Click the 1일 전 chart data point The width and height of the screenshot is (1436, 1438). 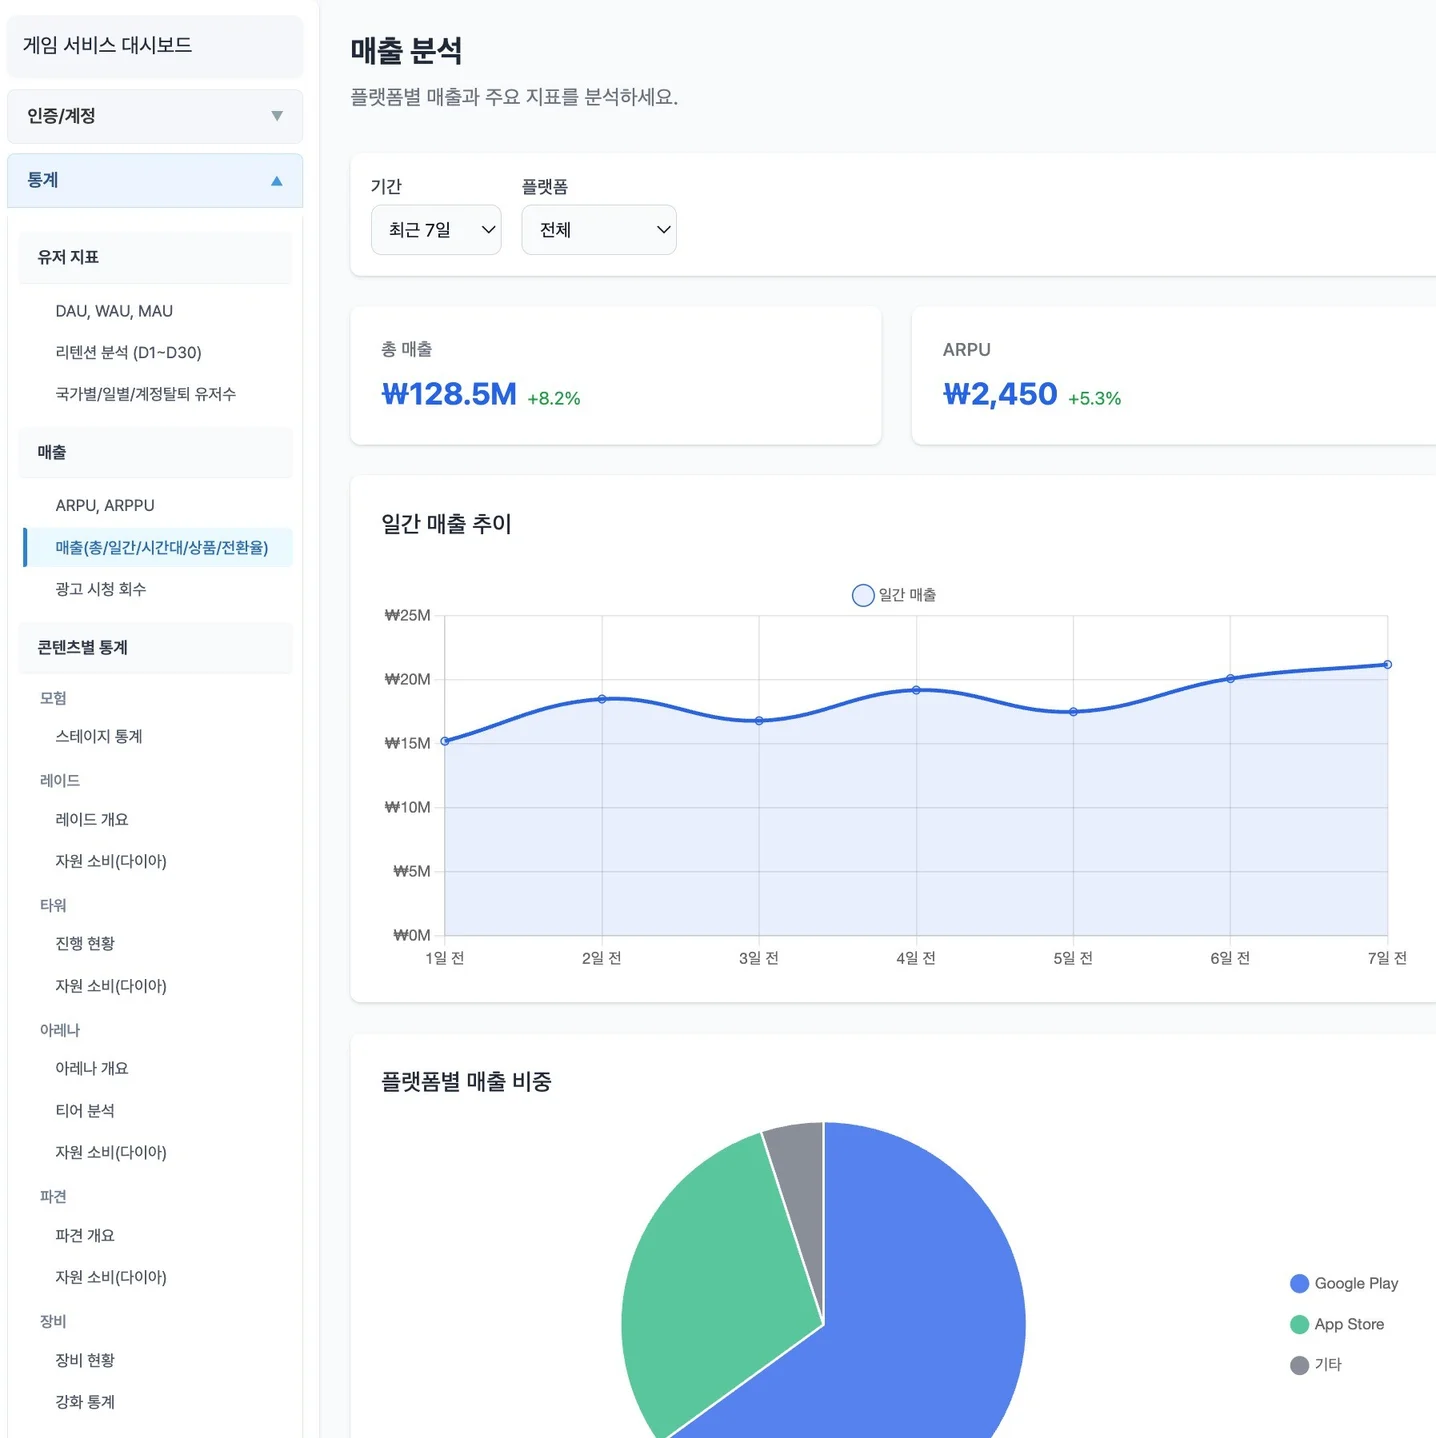[x=445, y=741]
